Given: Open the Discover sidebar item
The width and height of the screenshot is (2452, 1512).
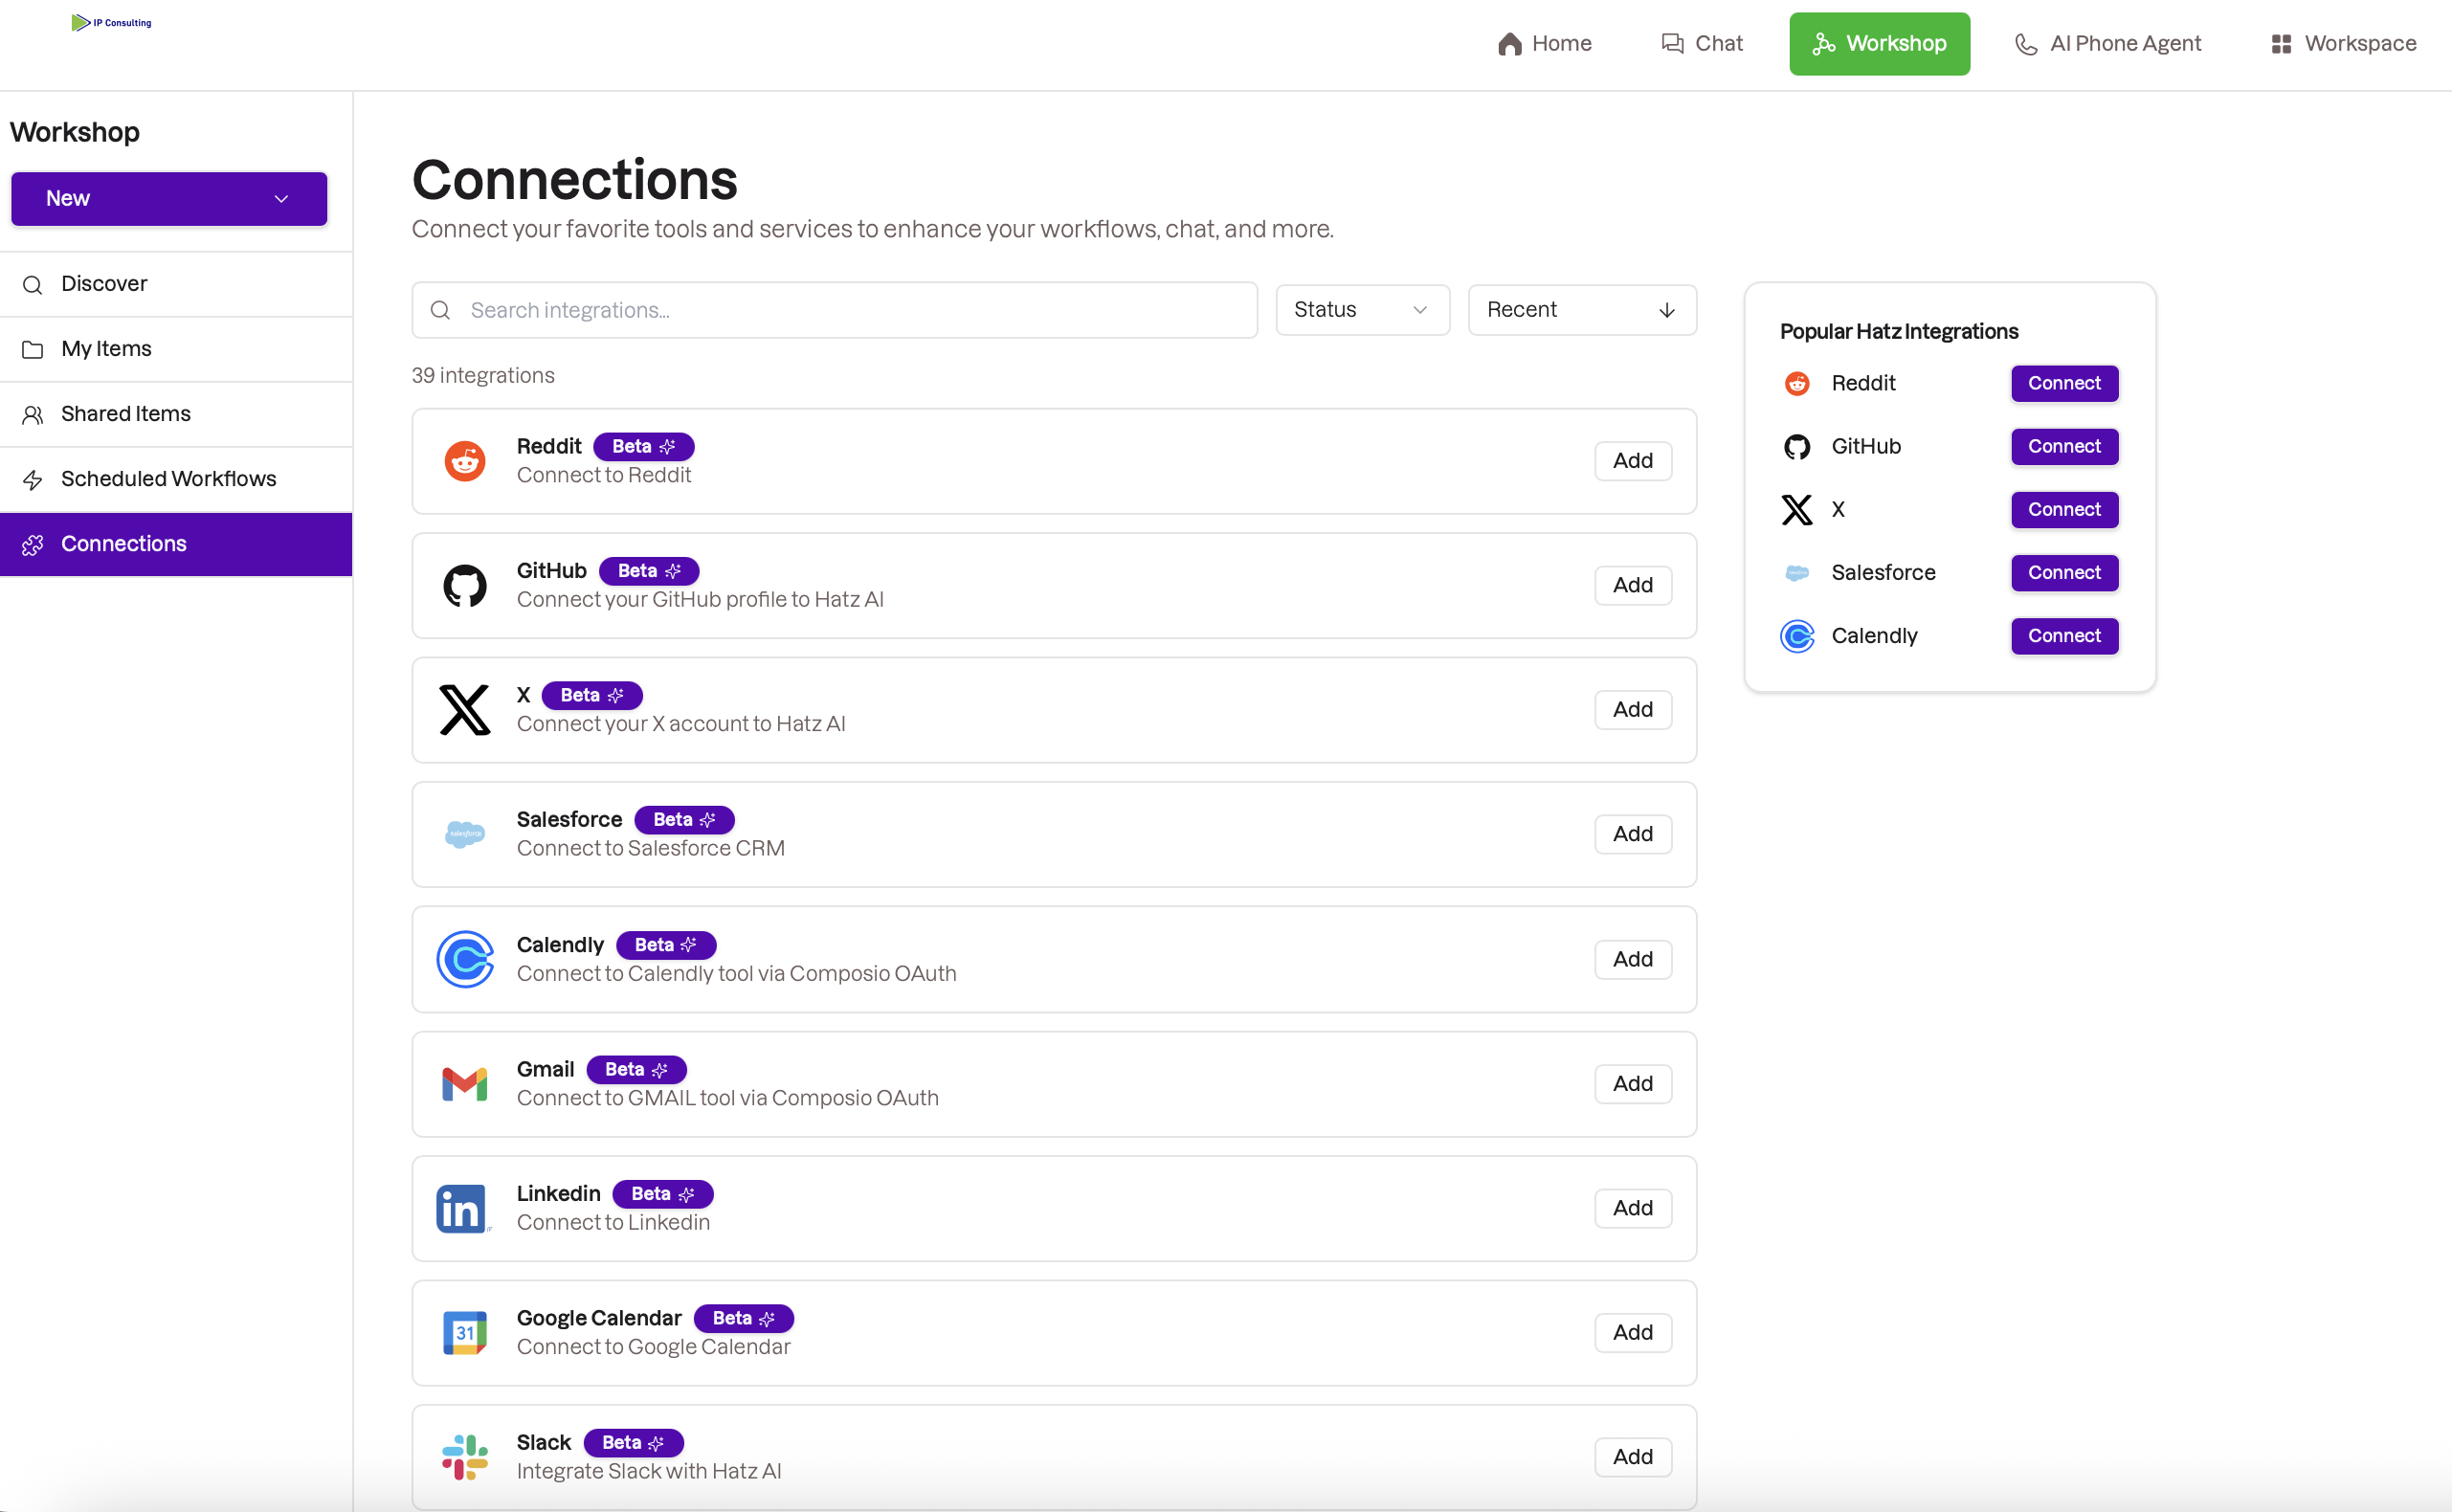Looking at the screenshot, I should (x=104, y=284).
